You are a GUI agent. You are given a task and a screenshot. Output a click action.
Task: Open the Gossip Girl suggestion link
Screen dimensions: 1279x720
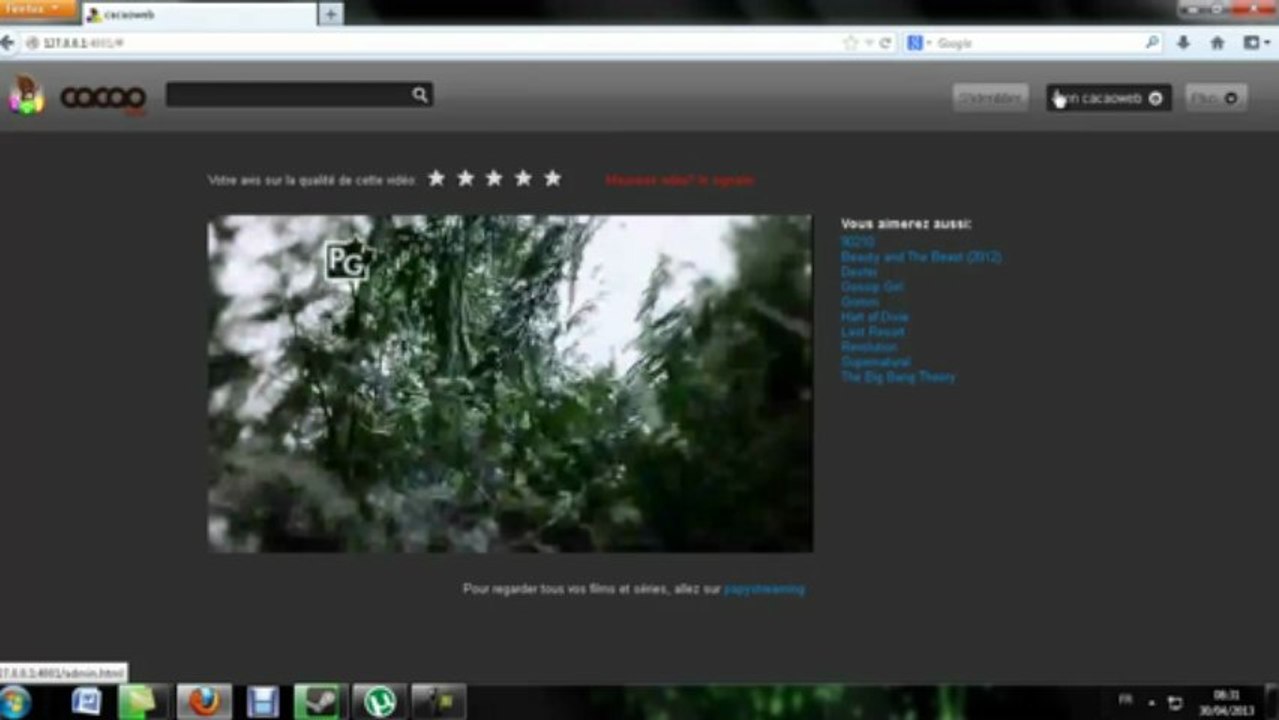tap(872, 287)
